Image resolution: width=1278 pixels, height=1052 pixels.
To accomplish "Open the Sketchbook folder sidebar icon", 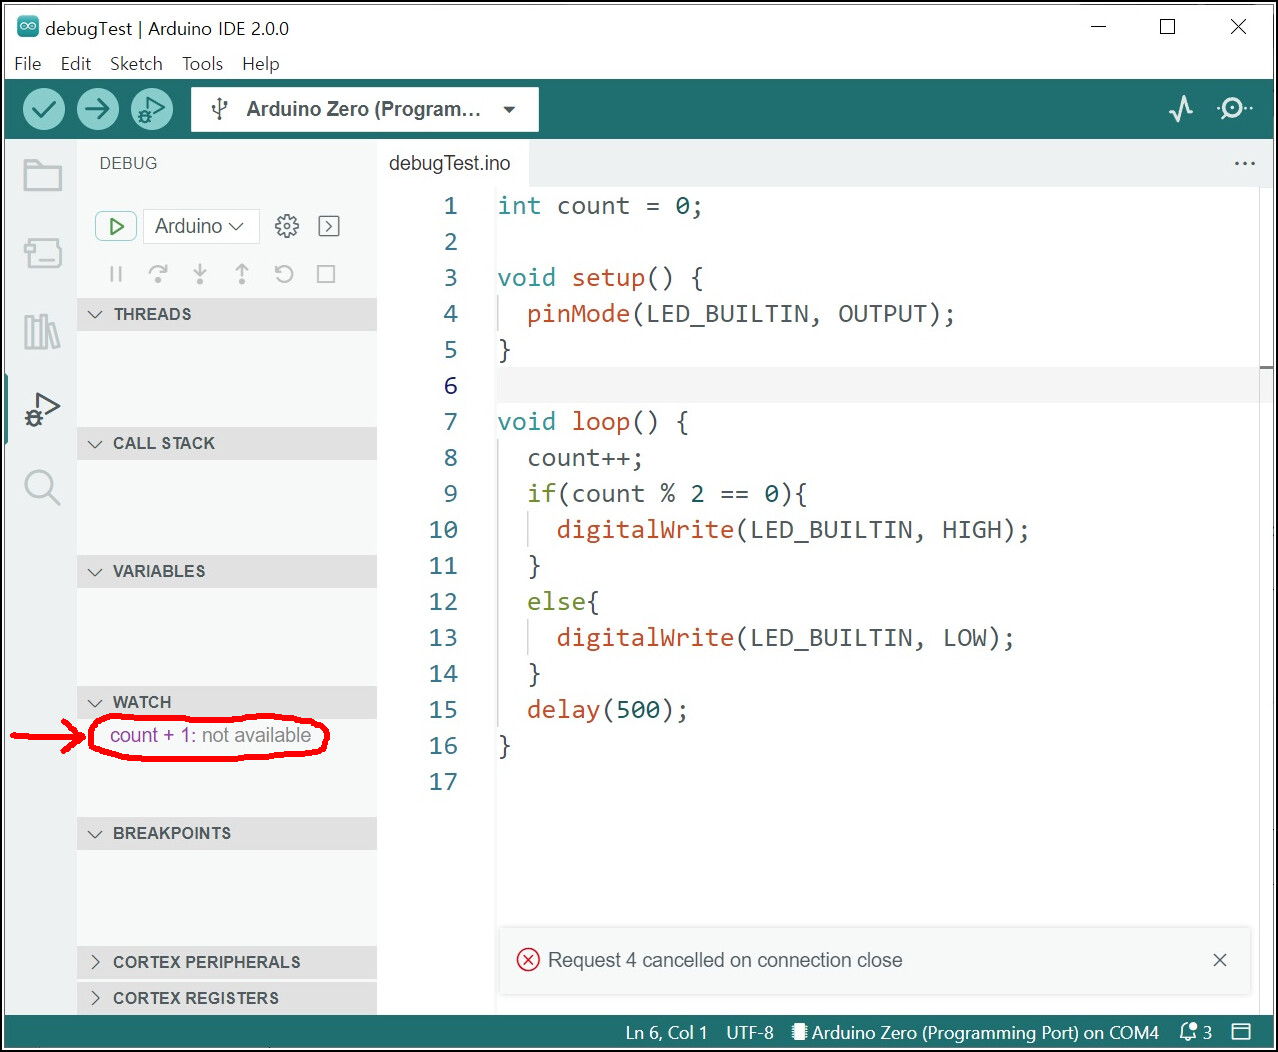I will pos(42,176).
